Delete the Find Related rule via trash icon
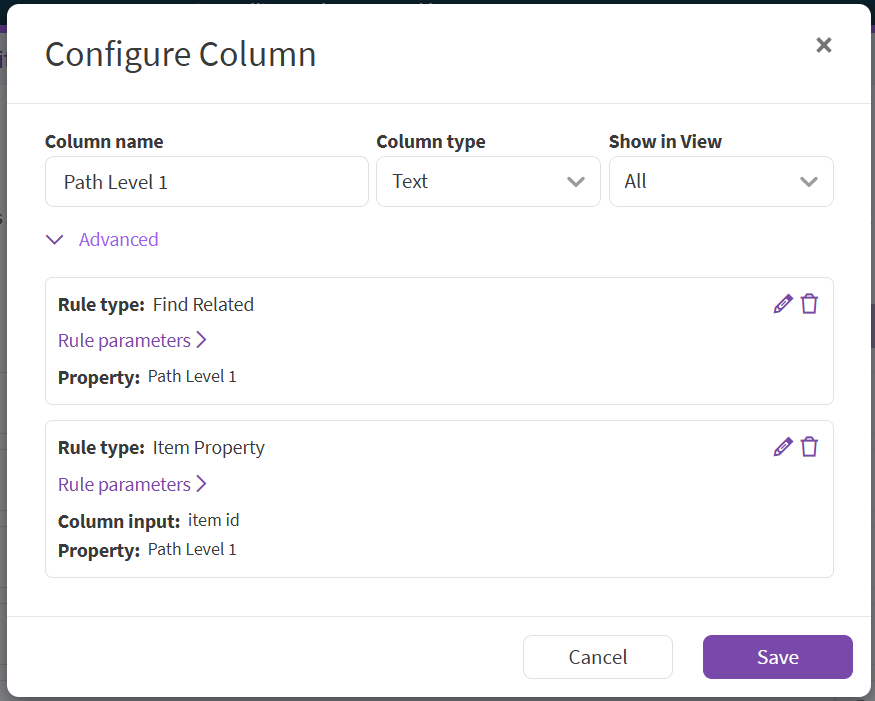Screen dimensions: 875x701 point(810,304)
